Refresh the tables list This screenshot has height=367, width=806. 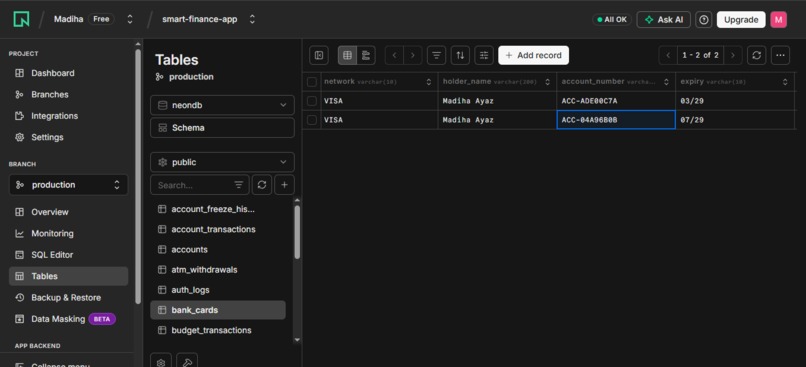[262, 185]
